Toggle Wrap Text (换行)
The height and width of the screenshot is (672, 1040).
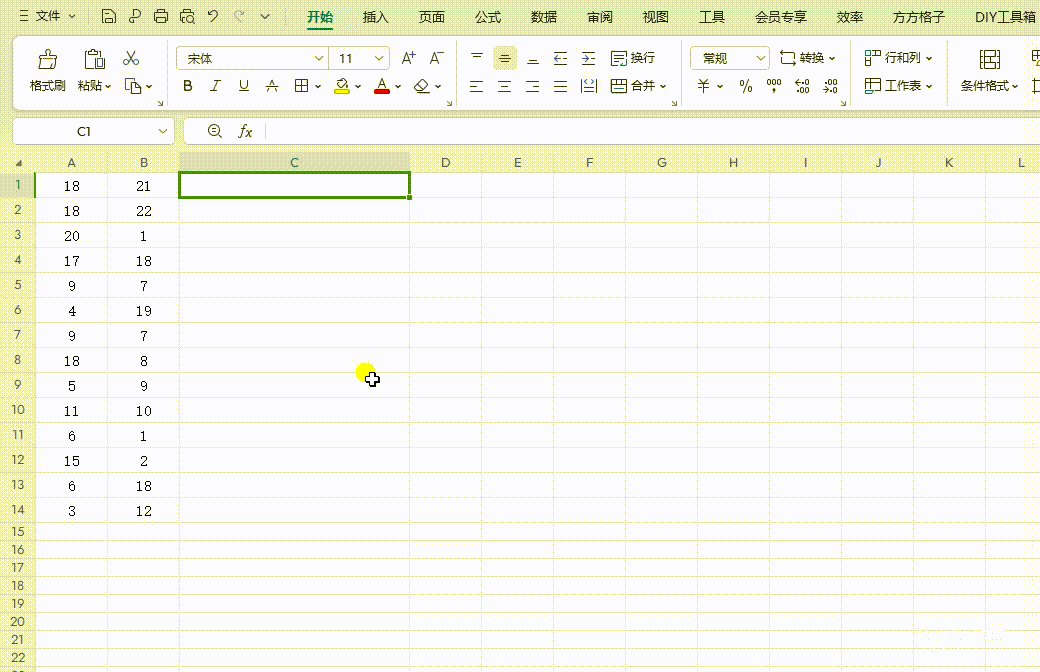click(633, 58)
